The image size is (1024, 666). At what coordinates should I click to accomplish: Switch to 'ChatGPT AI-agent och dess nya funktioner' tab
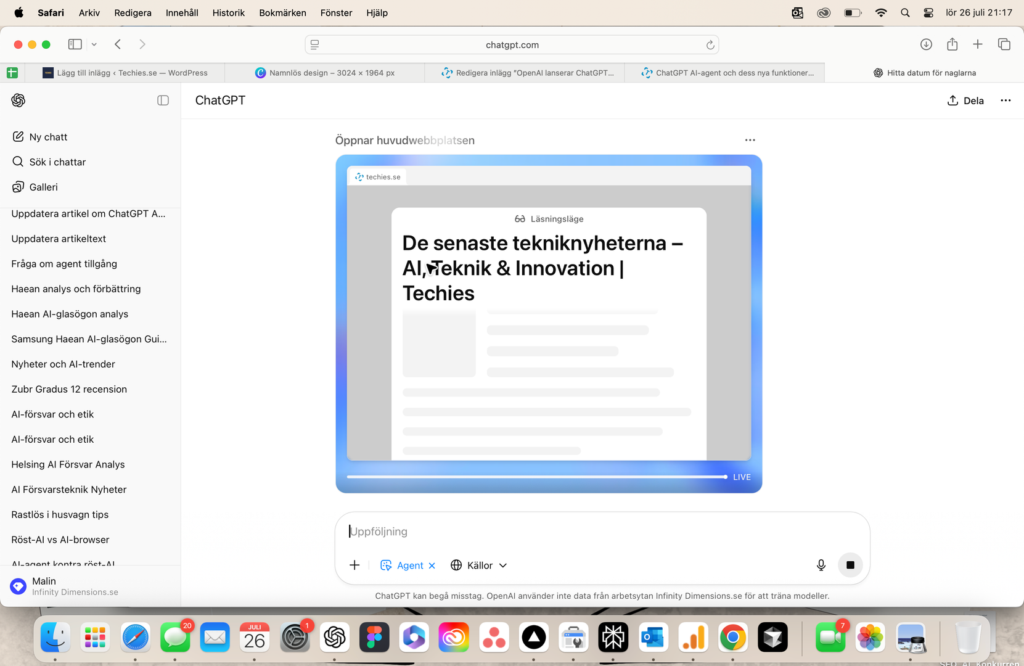[x=725, y=73]
